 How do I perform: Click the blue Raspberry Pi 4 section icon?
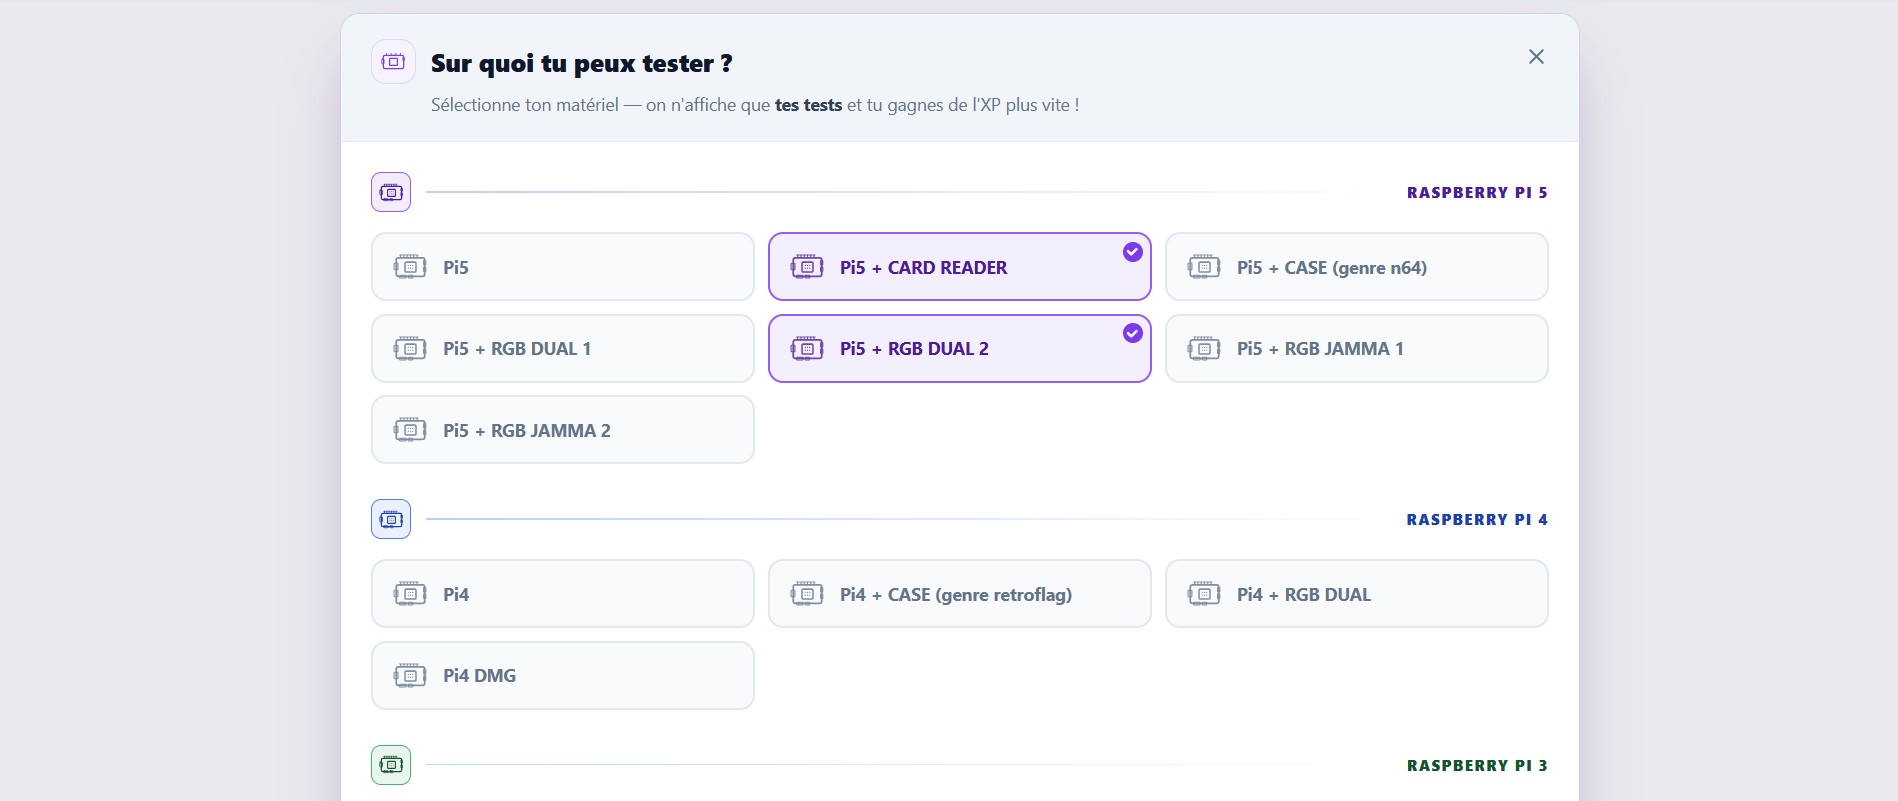(391, 519)
